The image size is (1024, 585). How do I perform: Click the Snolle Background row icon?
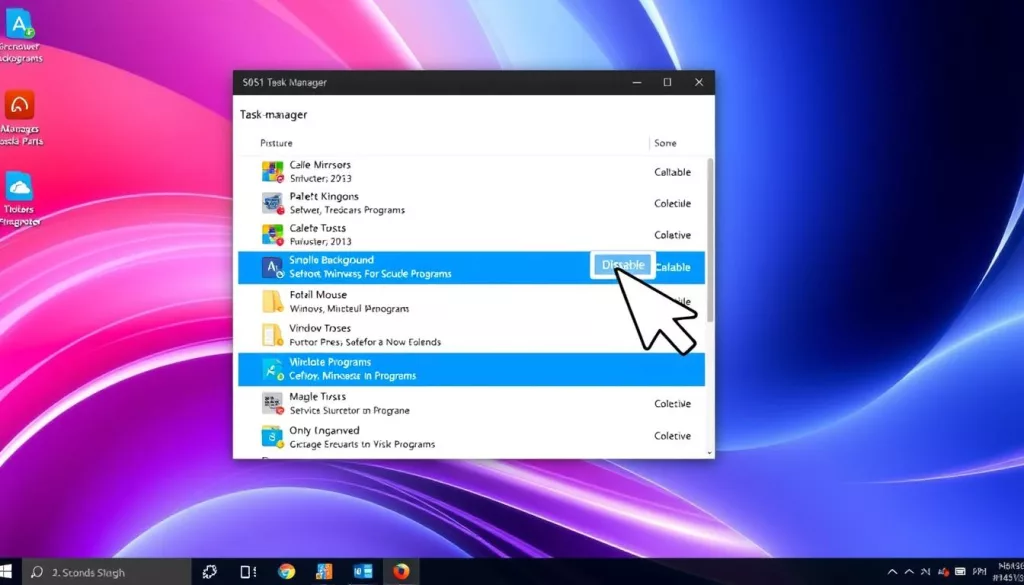(x=272, y=268)
